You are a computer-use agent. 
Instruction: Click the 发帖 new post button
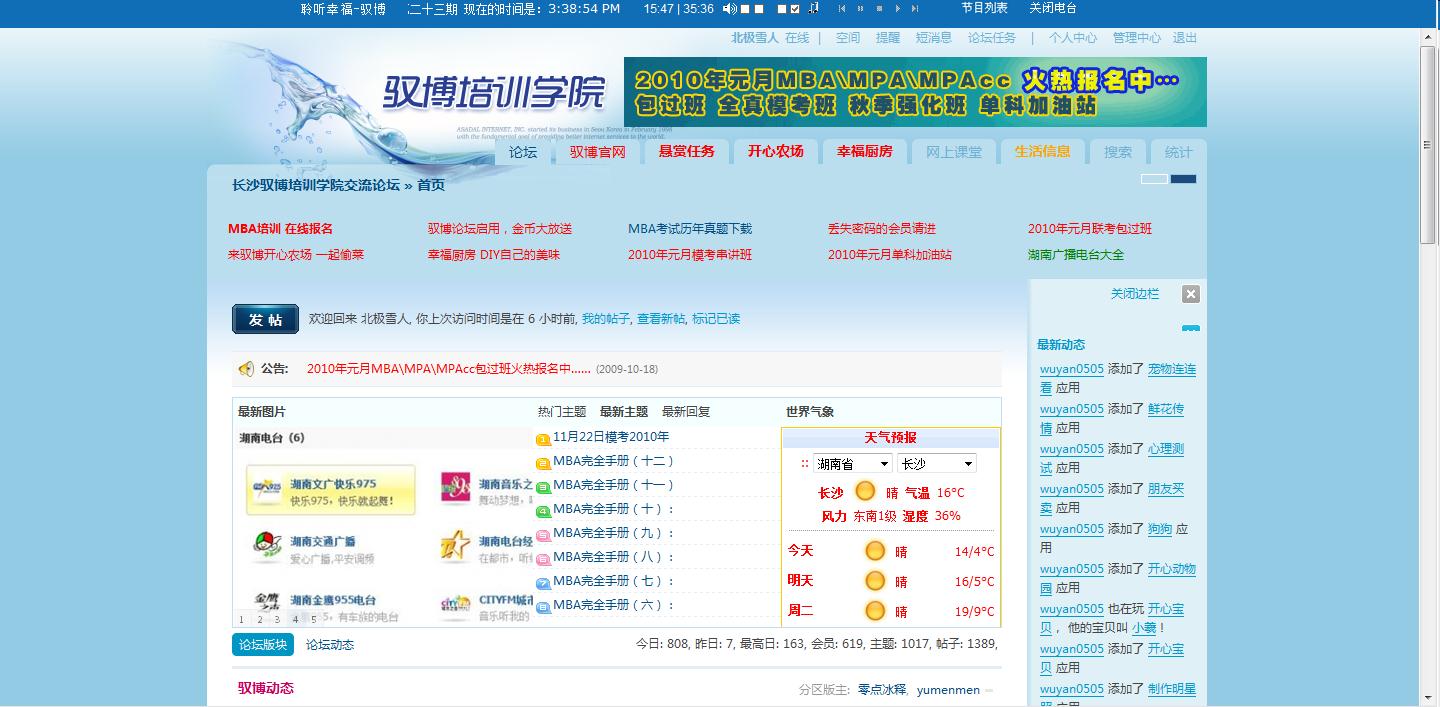[x=266, y=319]
